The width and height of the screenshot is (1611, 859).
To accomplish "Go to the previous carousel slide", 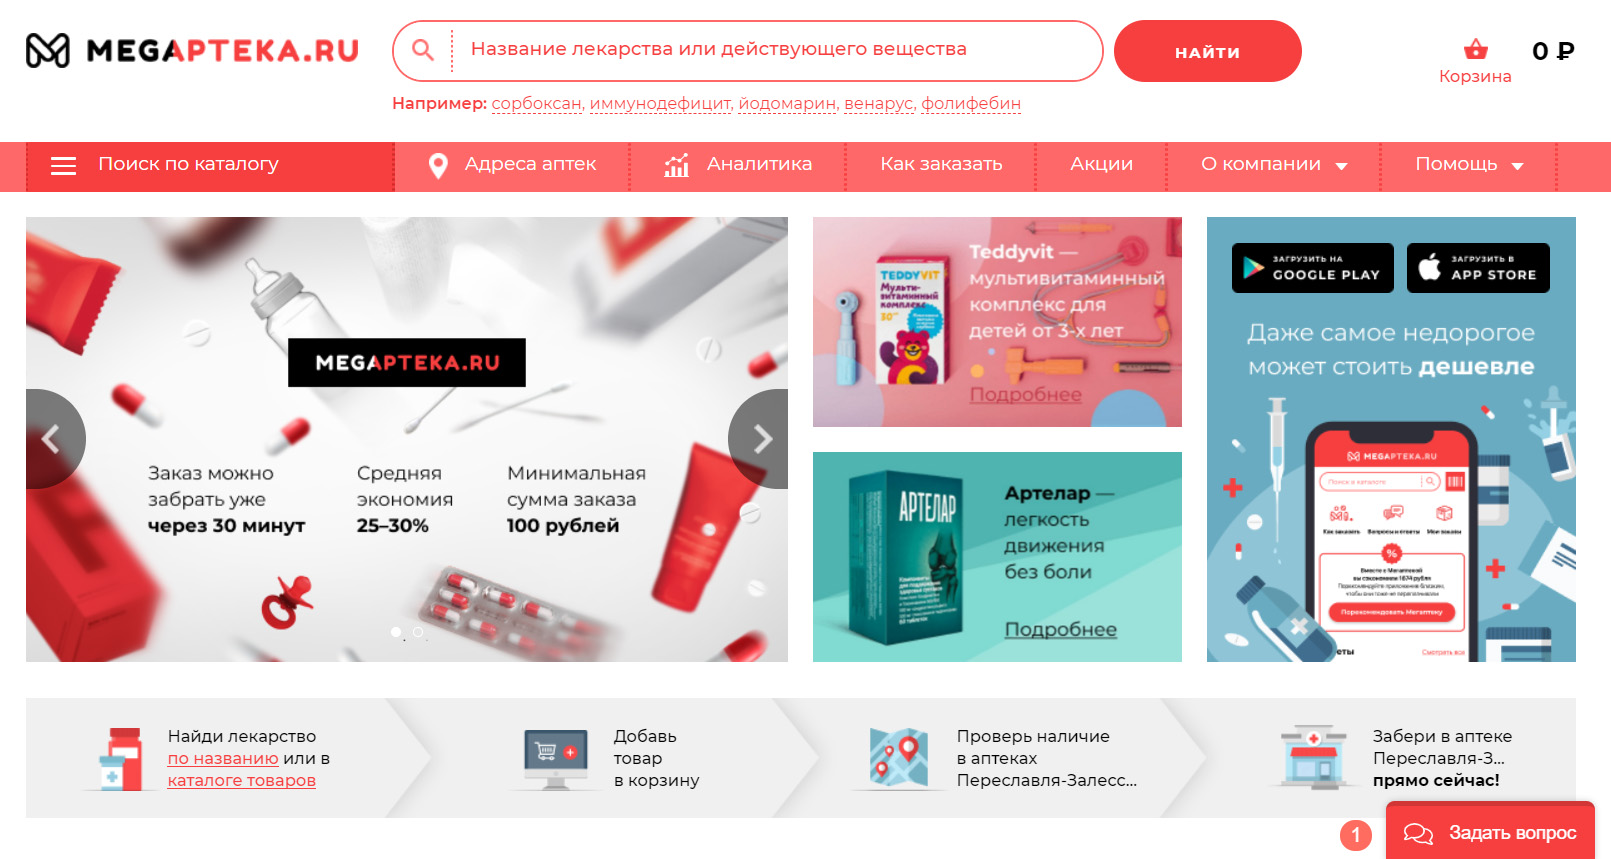I will coord(52,439).
